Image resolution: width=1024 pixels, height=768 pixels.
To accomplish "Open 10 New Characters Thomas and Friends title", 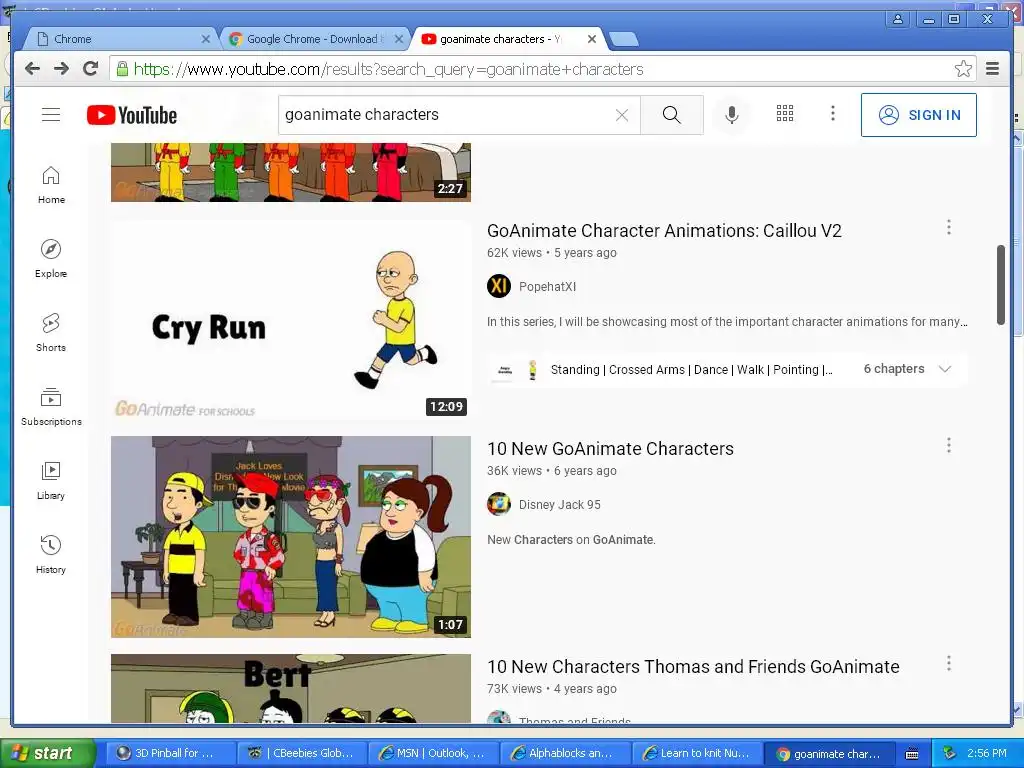I will click(x=694, y=667).
